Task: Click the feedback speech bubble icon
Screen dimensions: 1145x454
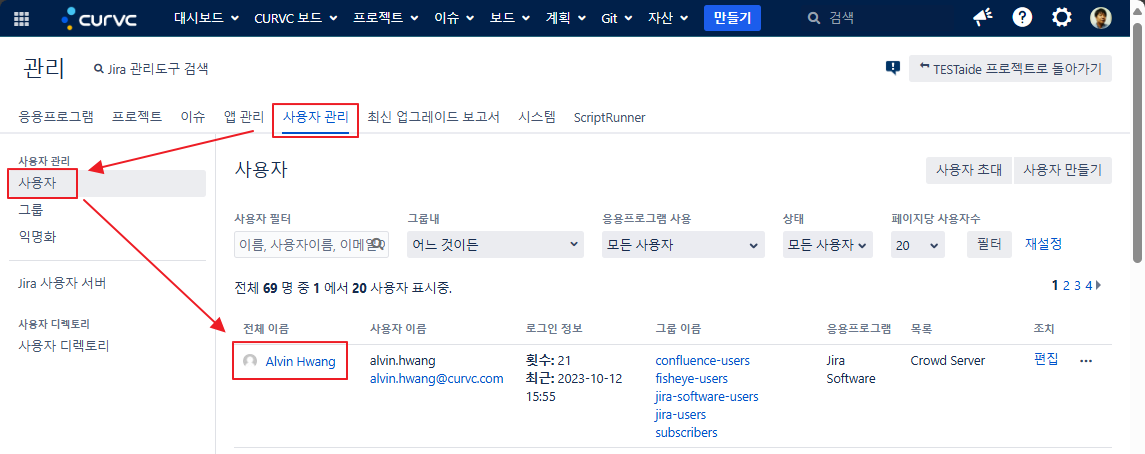Action: click(x=892, y=68)
